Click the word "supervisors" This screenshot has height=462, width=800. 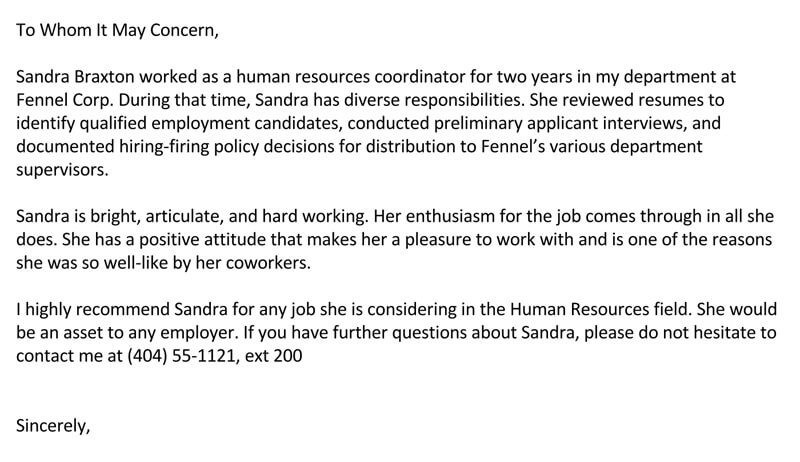pyautogui.click(x=58, y=171)
